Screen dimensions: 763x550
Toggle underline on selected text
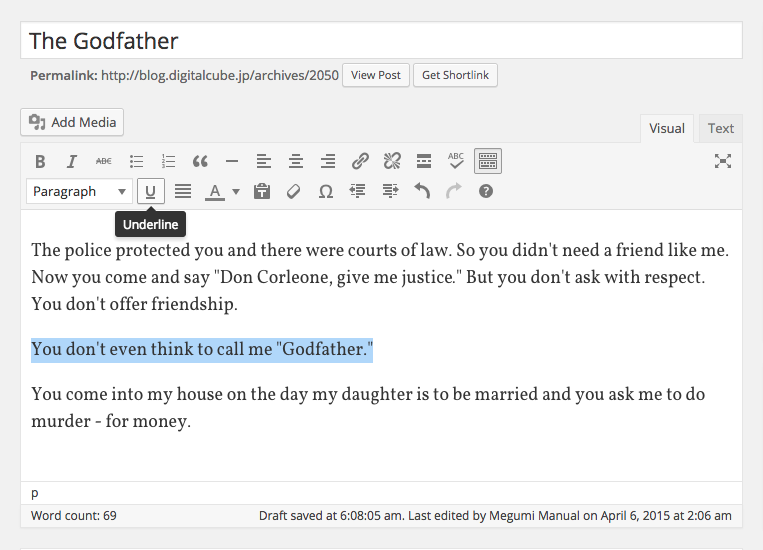(x=151, y=191)
